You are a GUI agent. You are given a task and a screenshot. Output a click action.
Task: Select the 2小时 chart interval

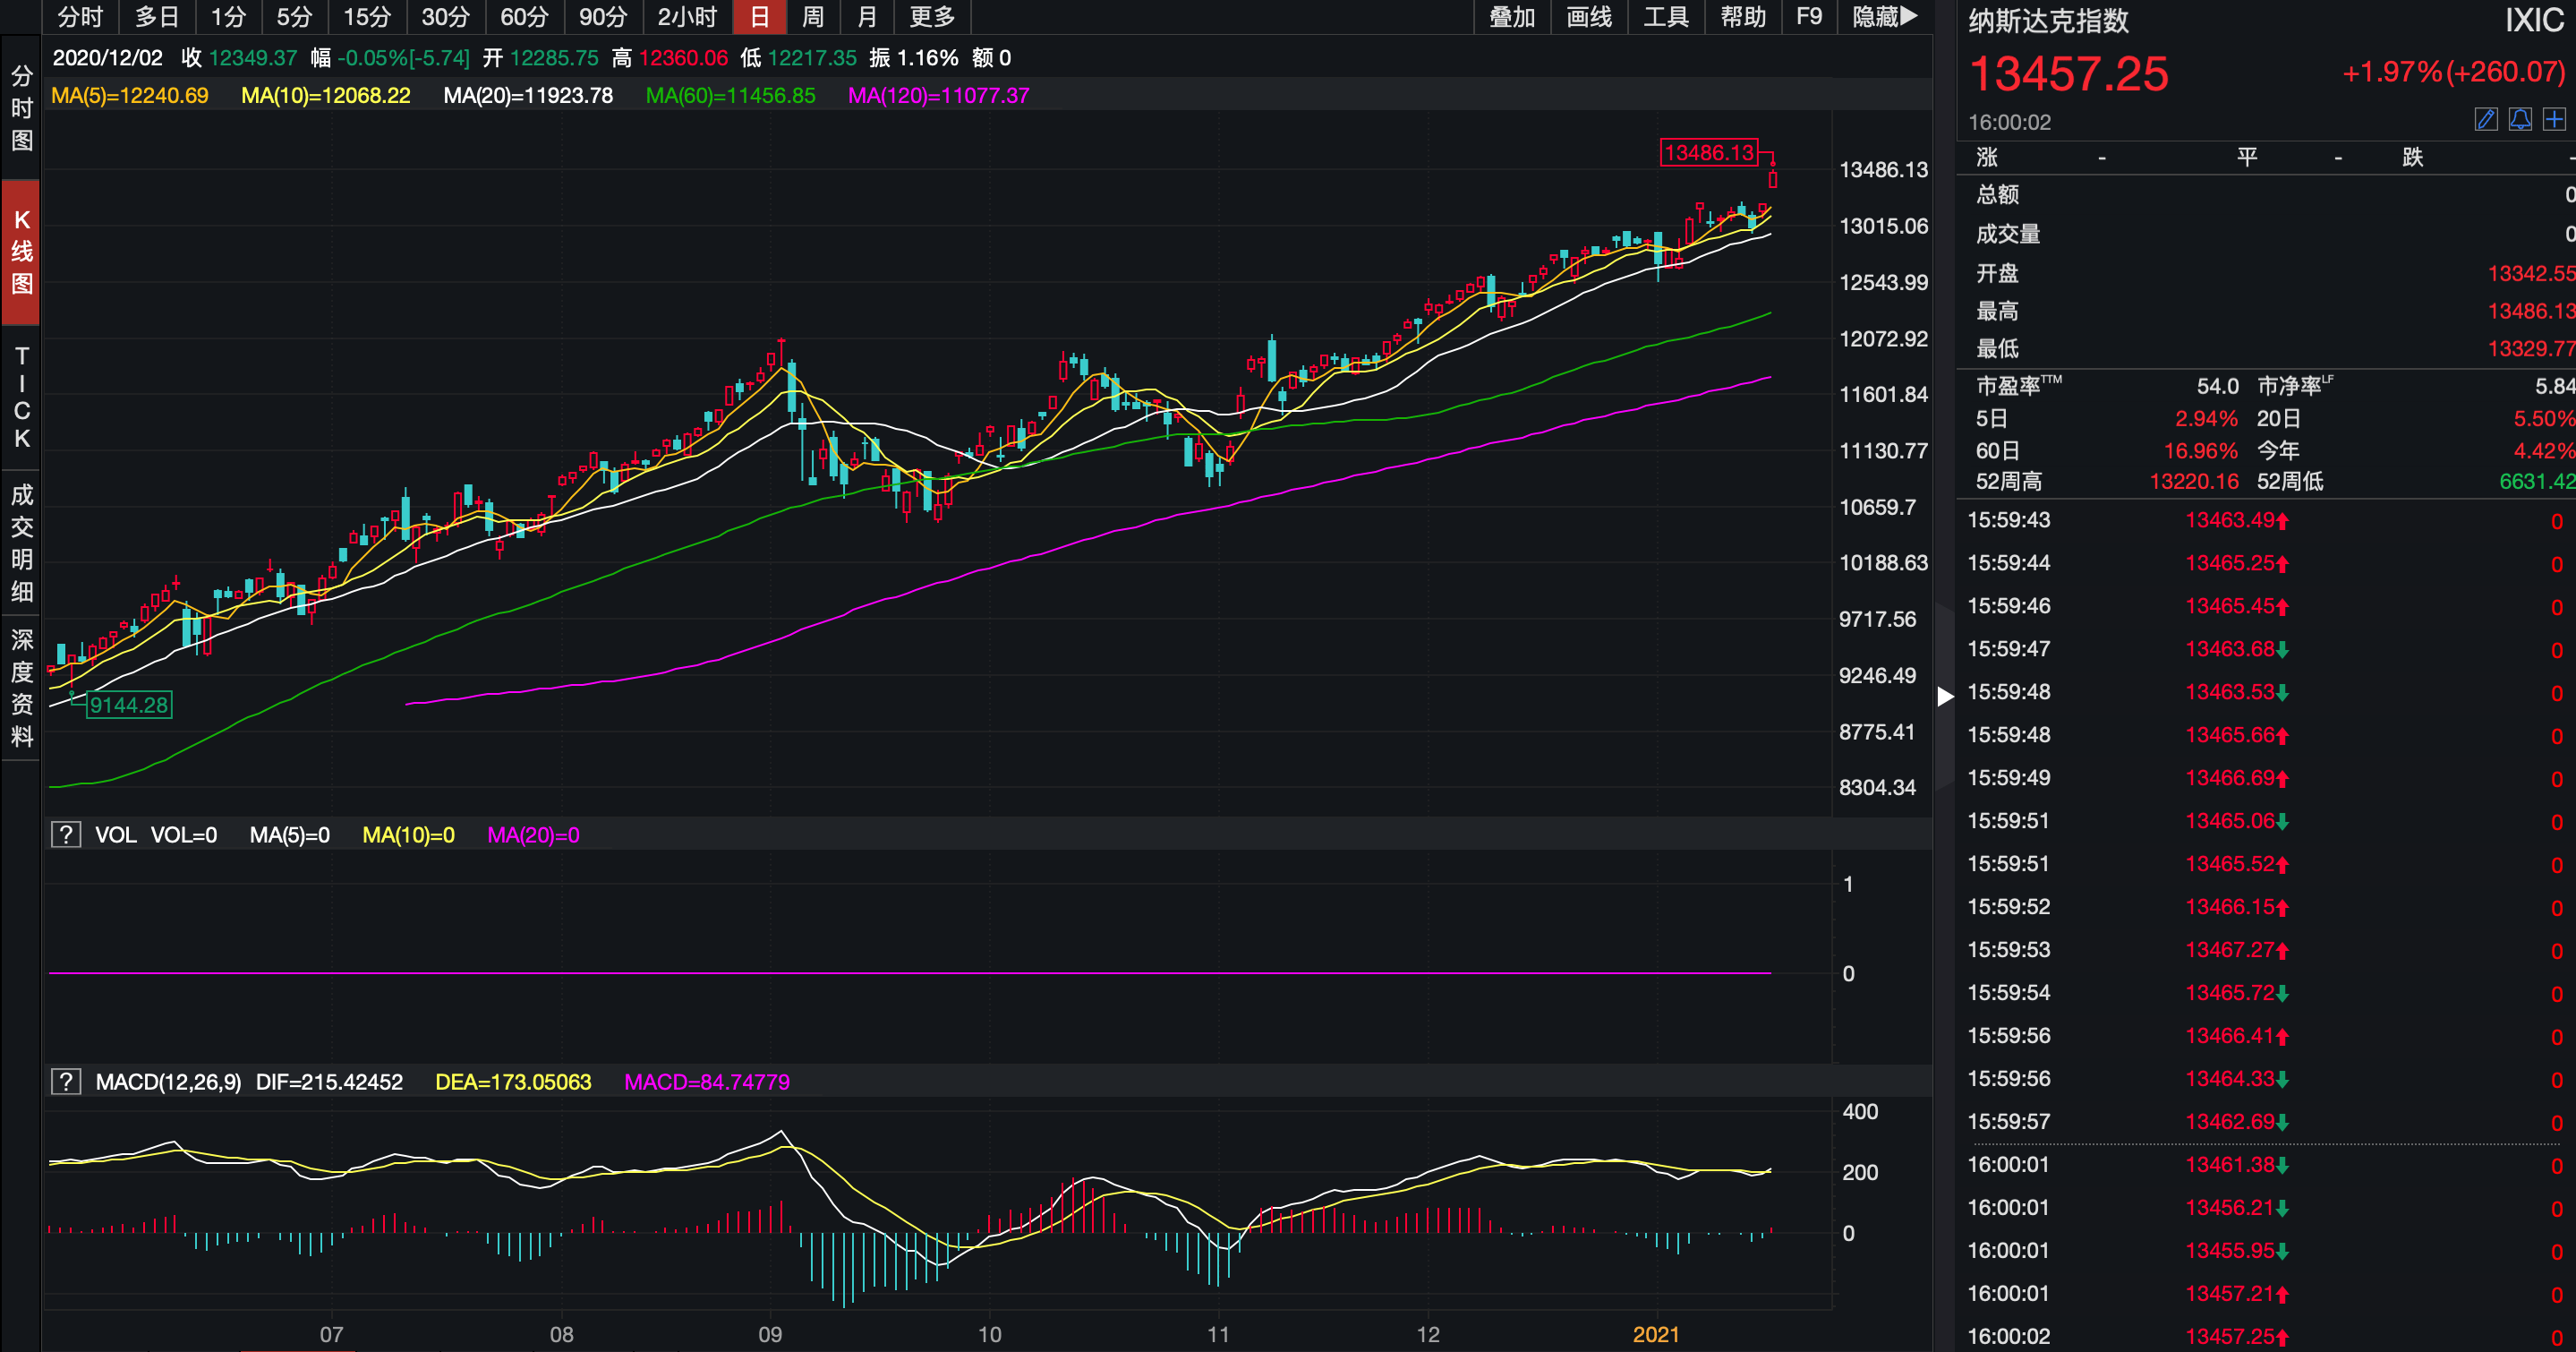pyautogui.click(x=687, y=17)
